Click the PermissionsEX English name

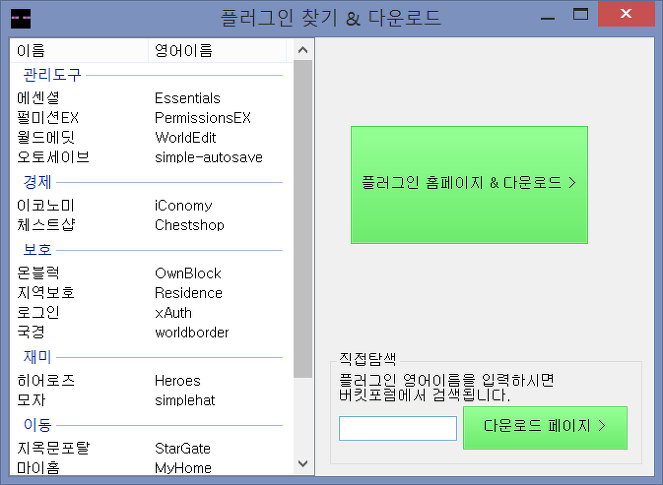click(x=203, y=118)
